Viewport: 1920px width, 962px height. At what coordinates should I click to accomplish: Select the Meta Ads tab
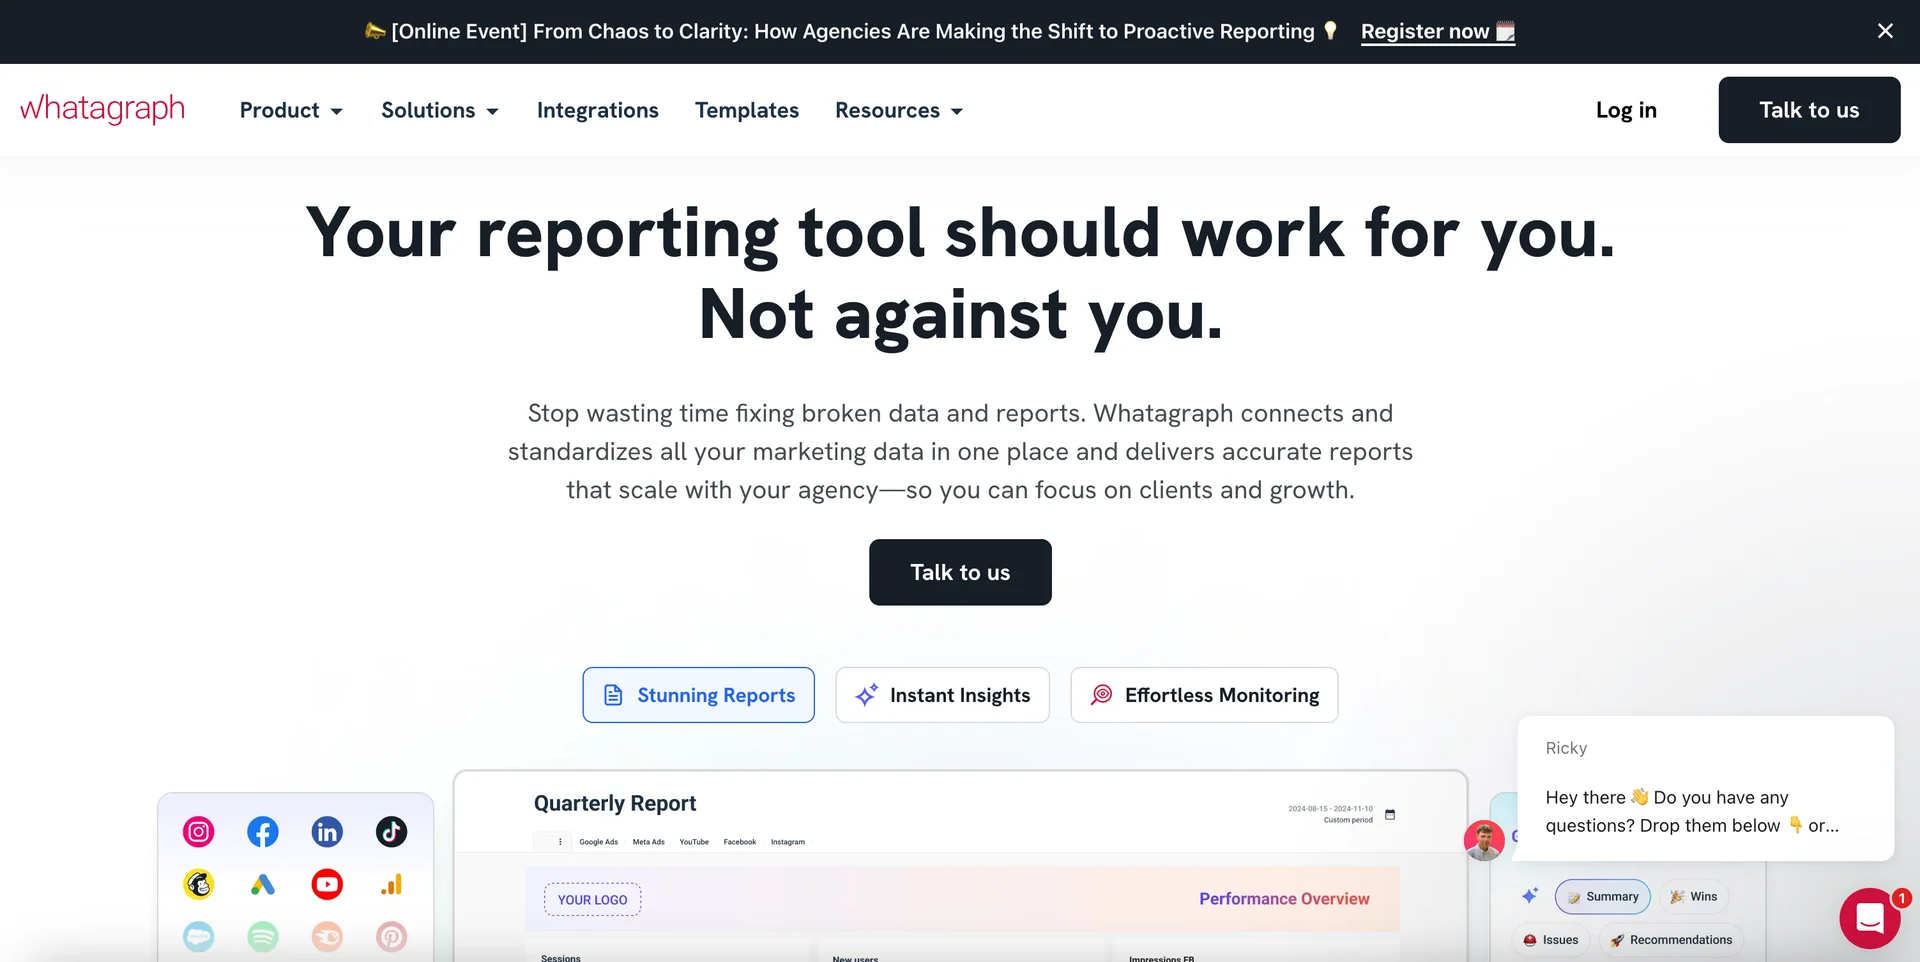648,842
